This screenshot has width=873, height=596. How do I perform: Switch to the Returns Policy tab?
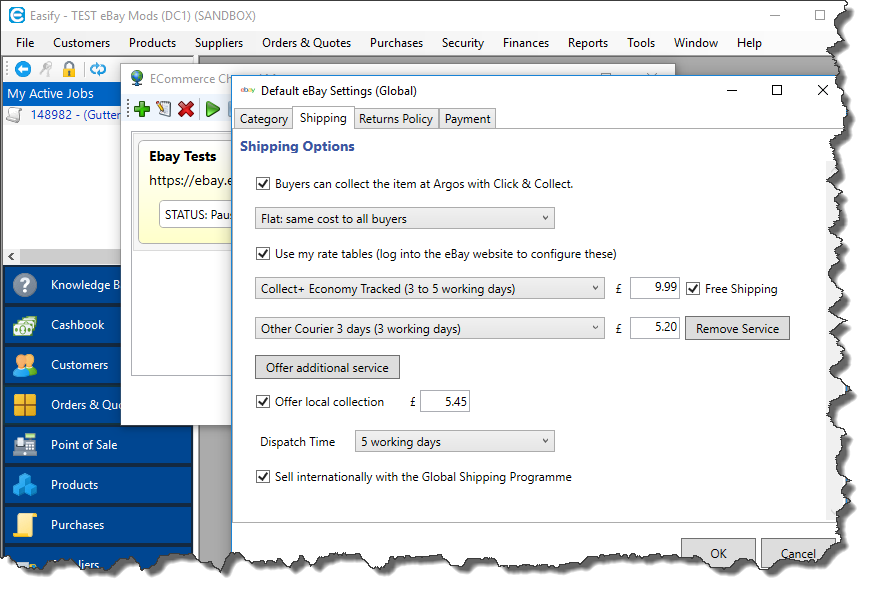(x=395, y=119)
